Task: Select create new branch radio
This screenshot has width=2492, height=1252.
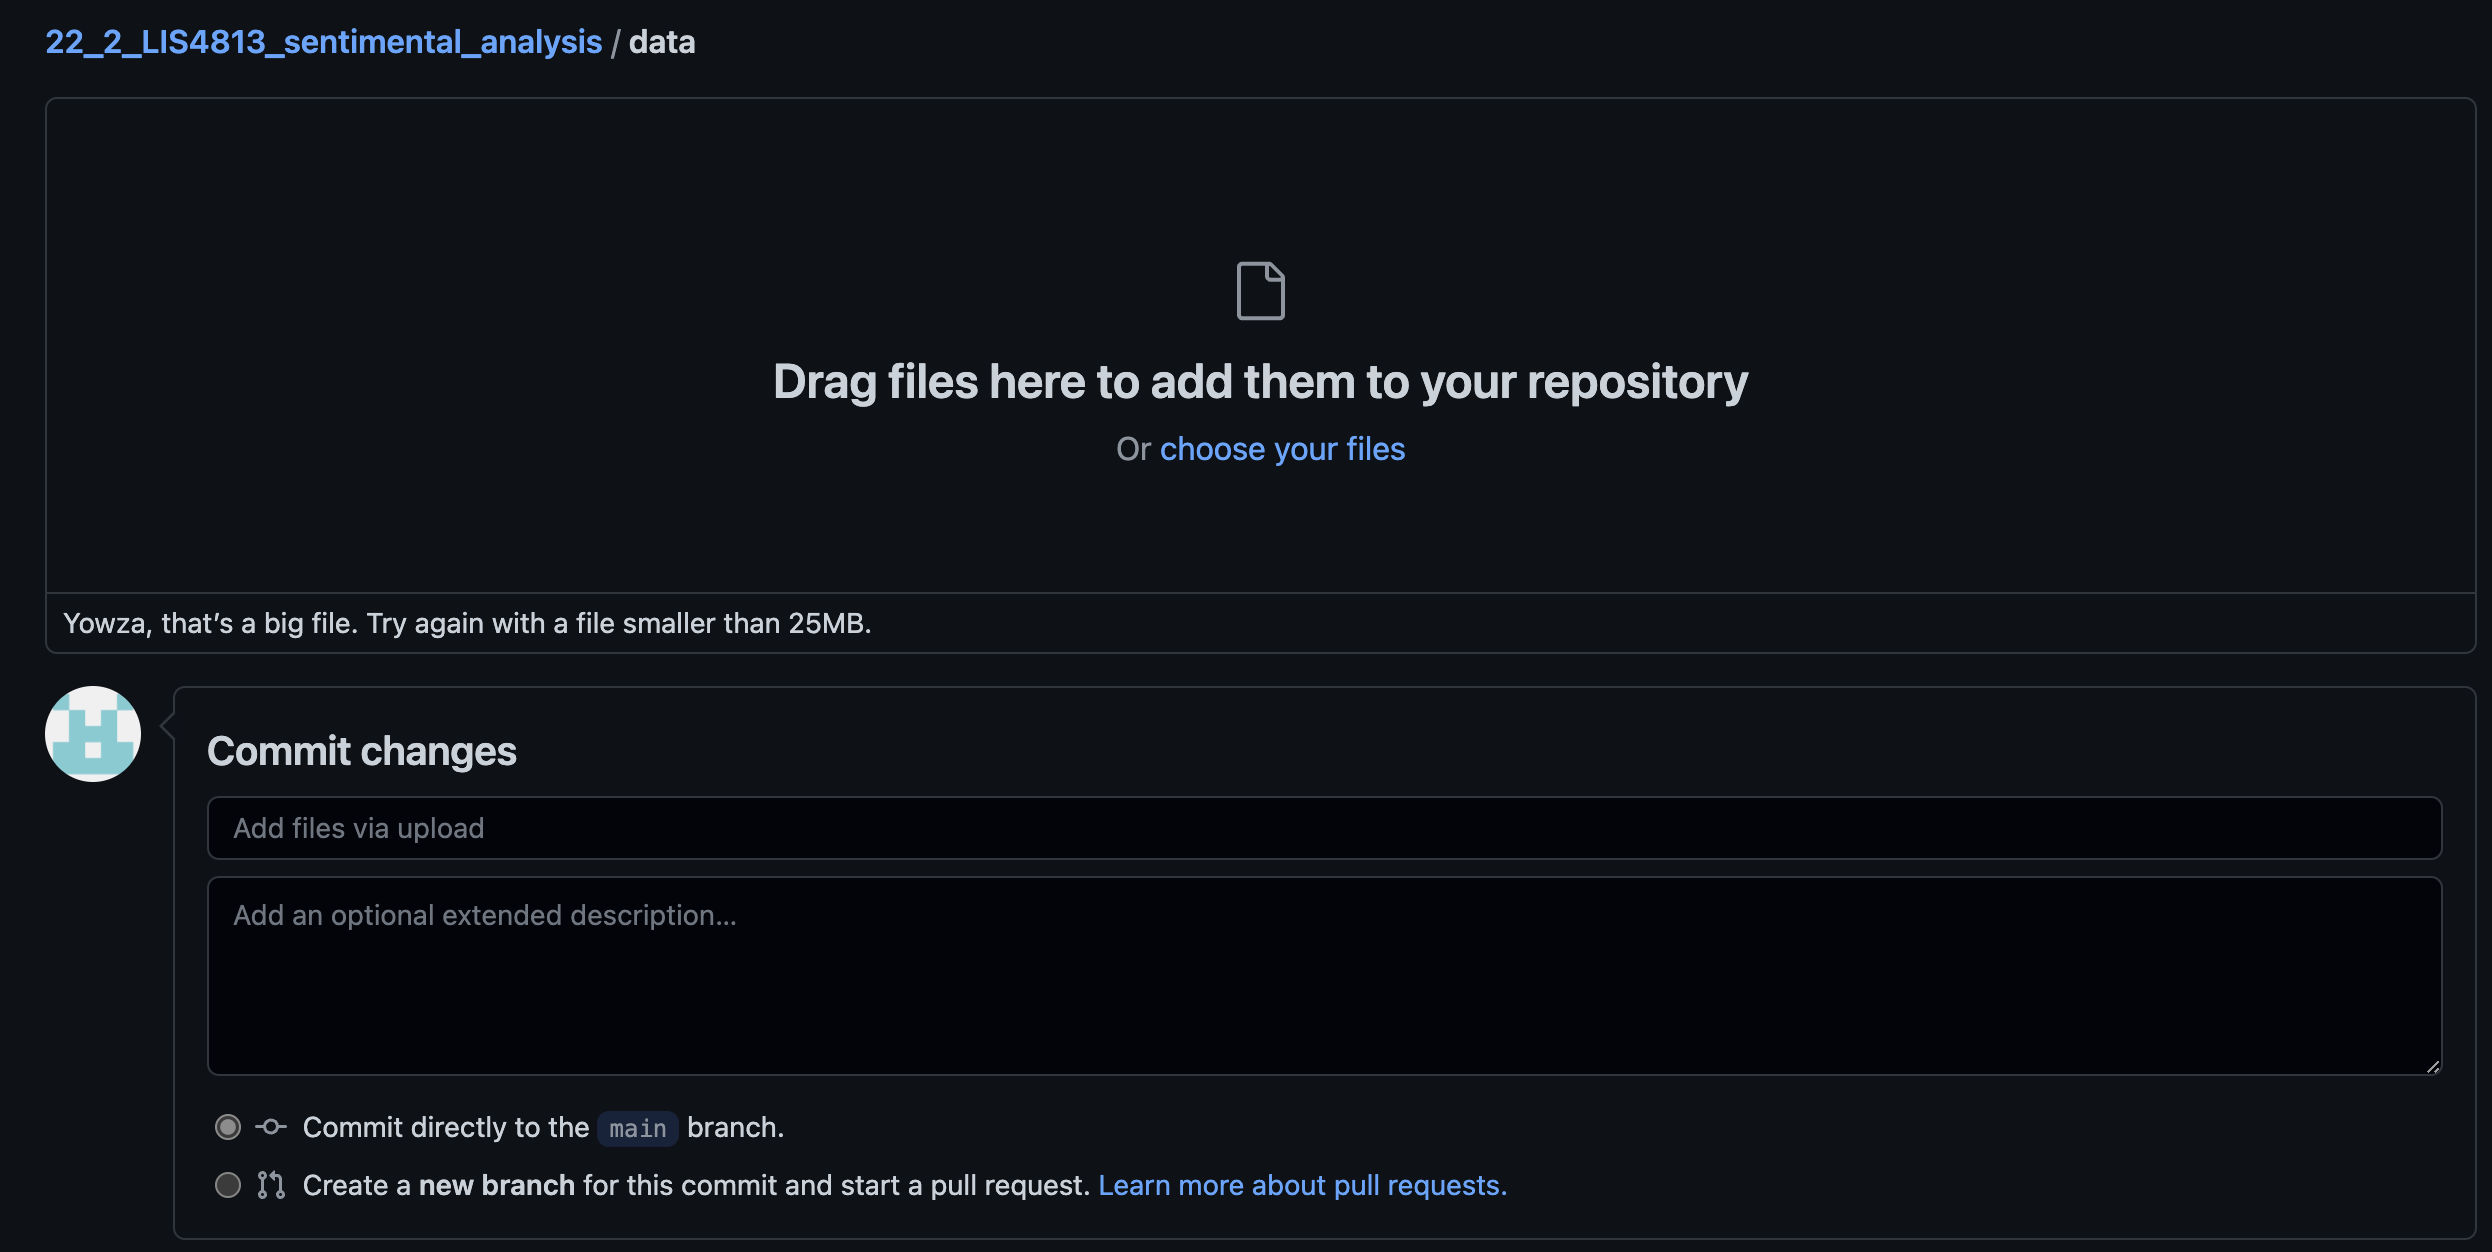Action: (228, 1185)
